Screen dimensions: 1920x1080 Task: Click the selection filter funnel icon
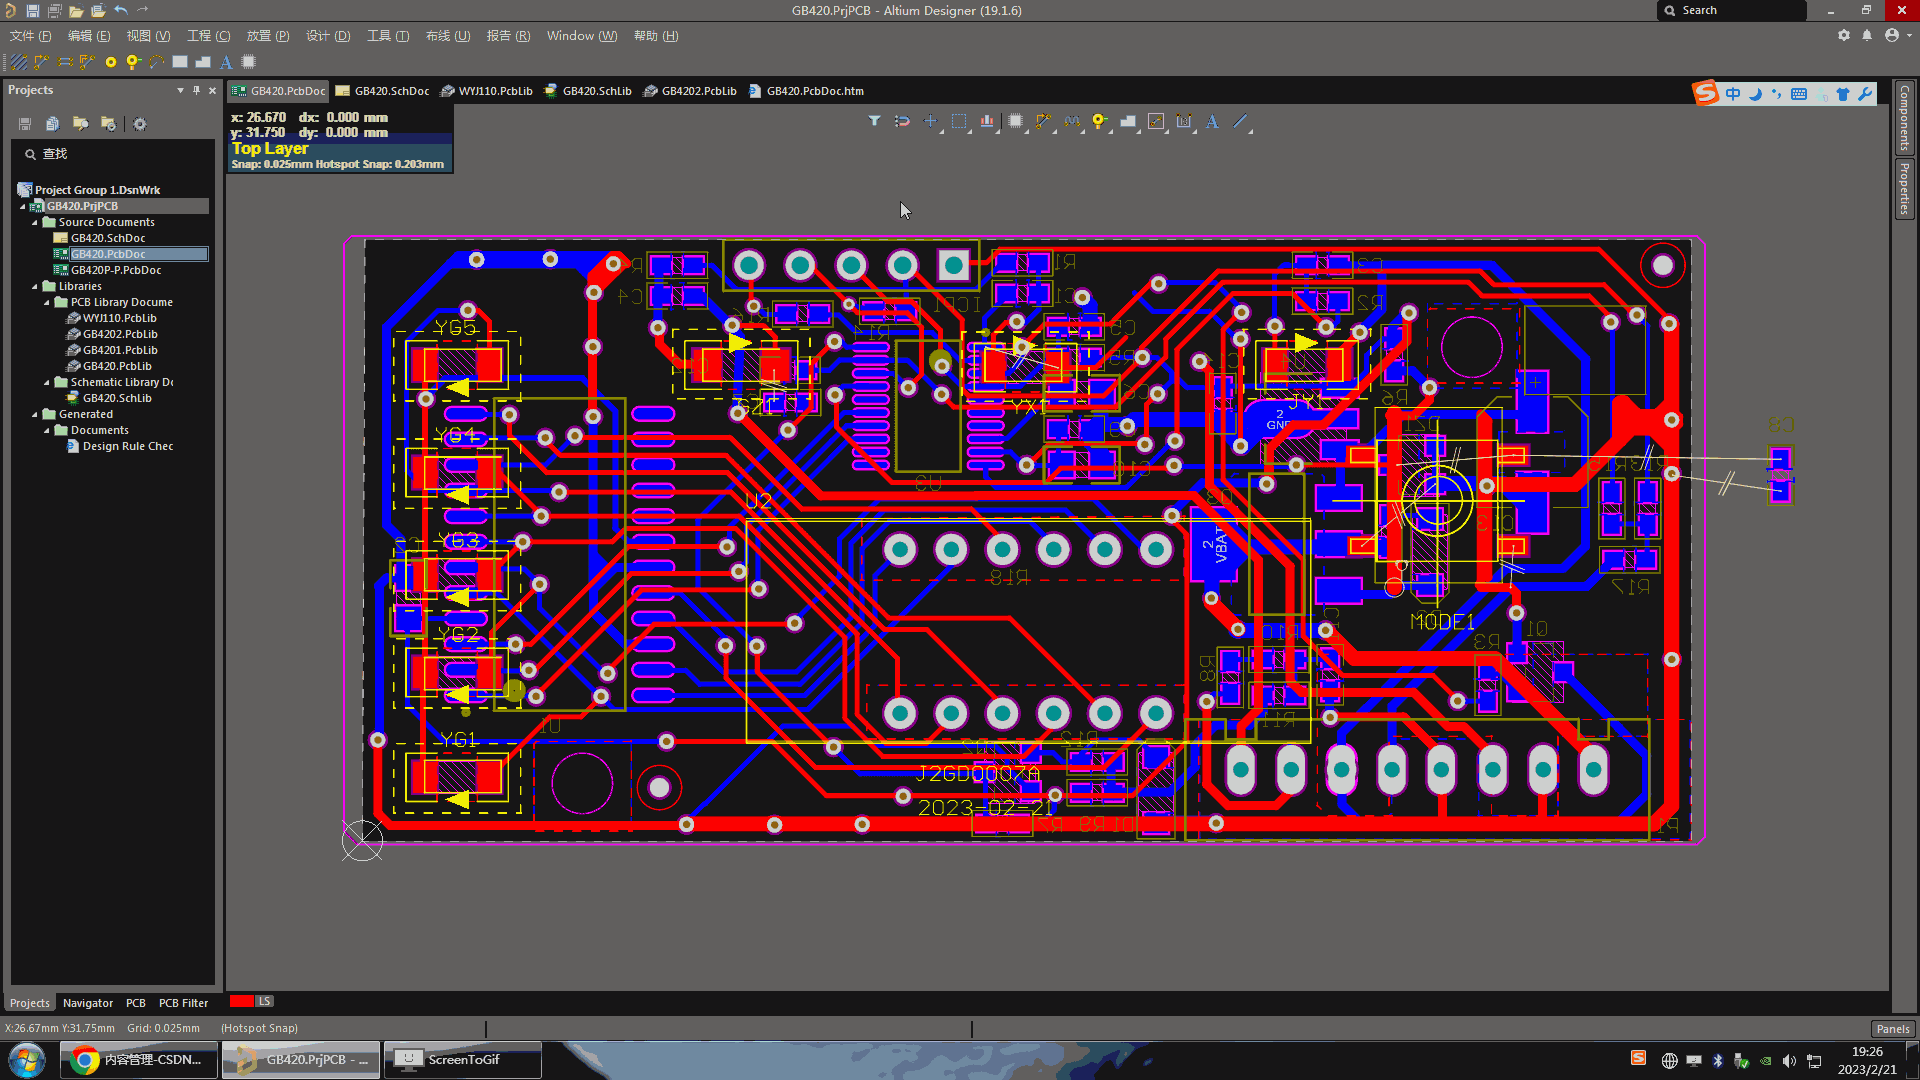point(874,121)
